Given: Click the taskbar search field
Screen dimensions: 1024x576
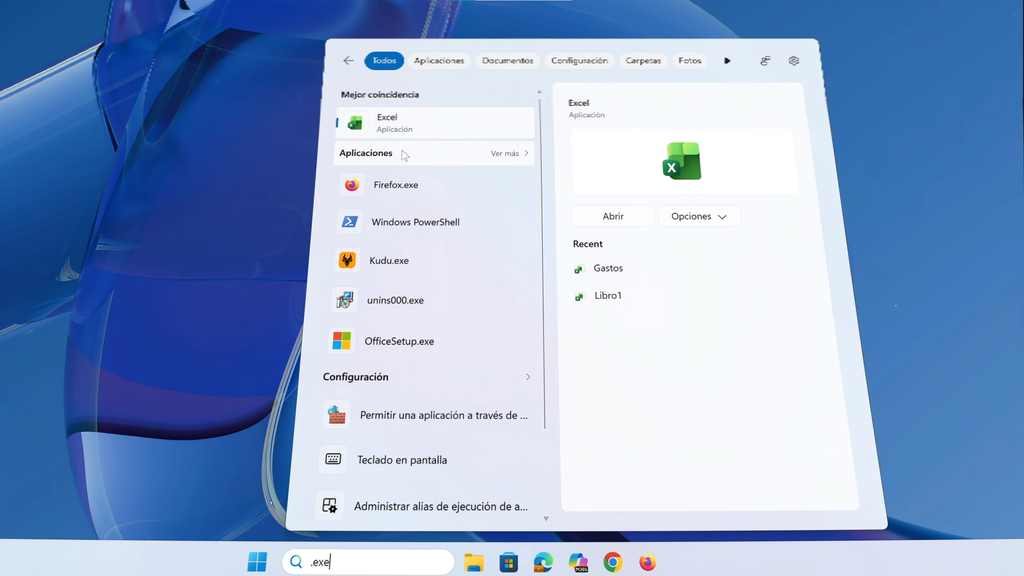Looking at the screenshot, I should click(x=368, y=562).
